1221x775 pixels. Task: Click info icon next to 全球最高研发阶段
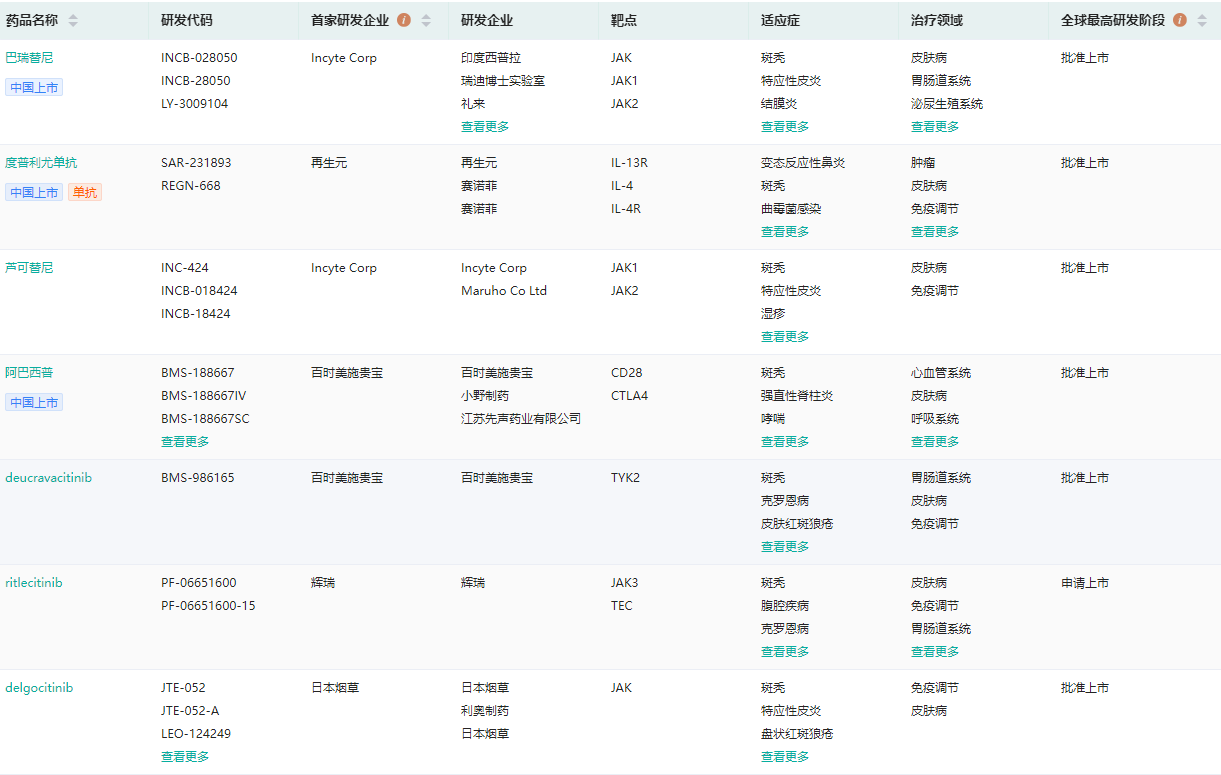tap(1180, 20)
